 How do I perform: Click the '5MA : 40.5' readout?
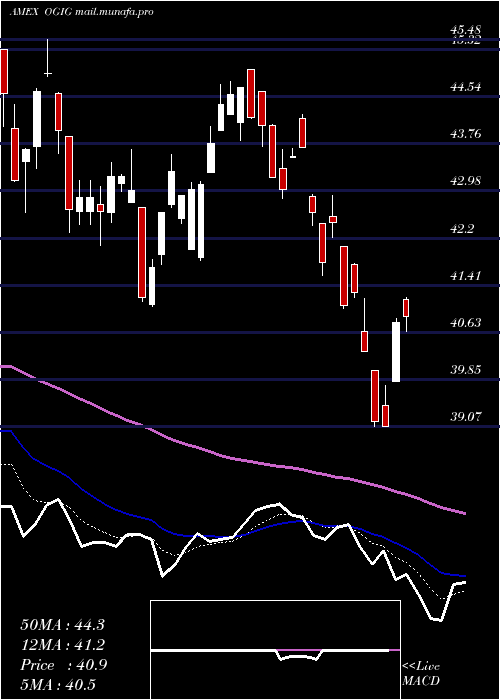click(x=58, y=685)
